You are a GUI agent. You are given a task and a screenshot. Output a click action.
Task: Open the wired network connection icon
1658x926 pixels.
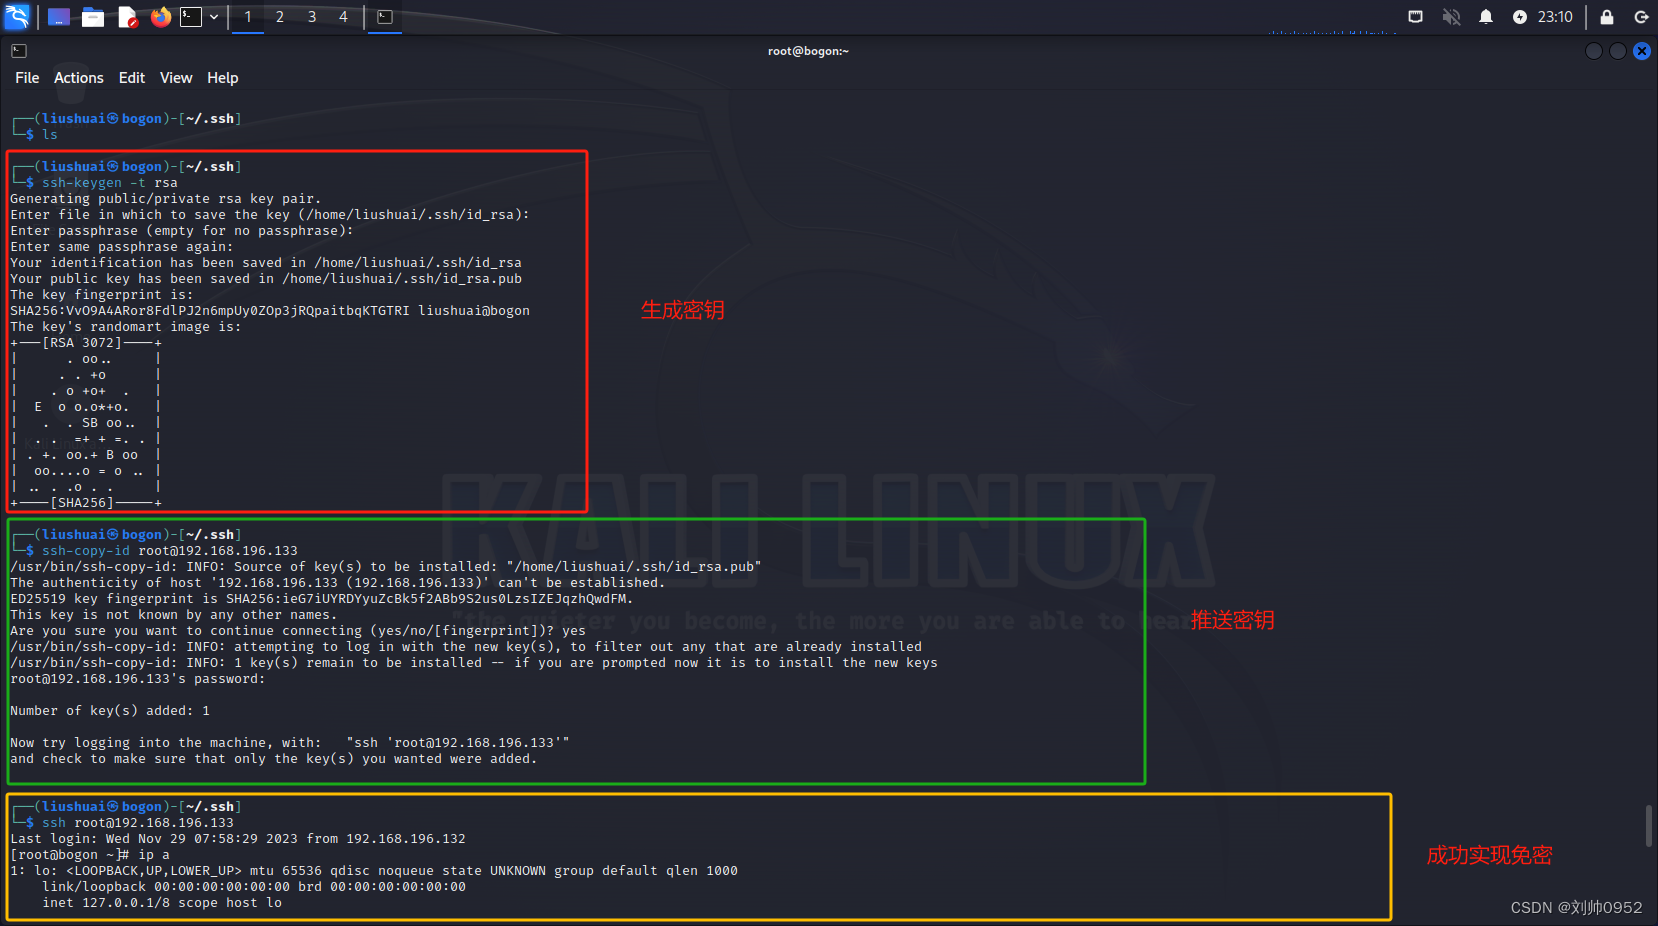pos(1415,17)
